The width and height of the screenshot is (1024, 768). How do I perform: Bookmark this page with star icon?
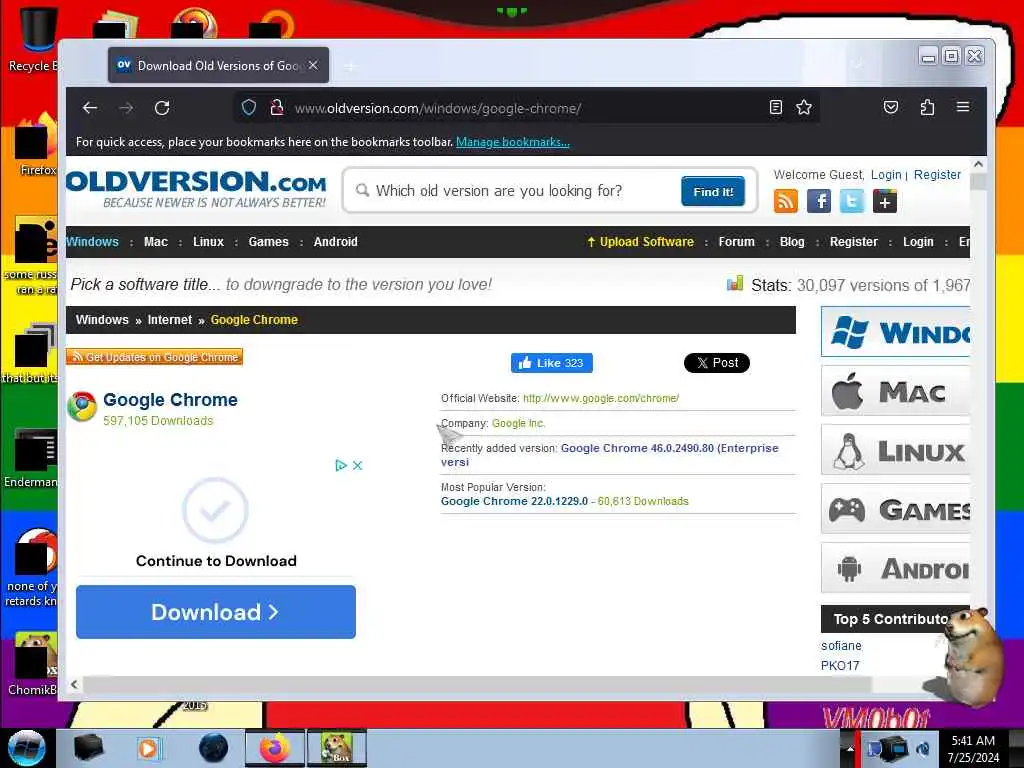pyautogui.click(x=804, y=108)
